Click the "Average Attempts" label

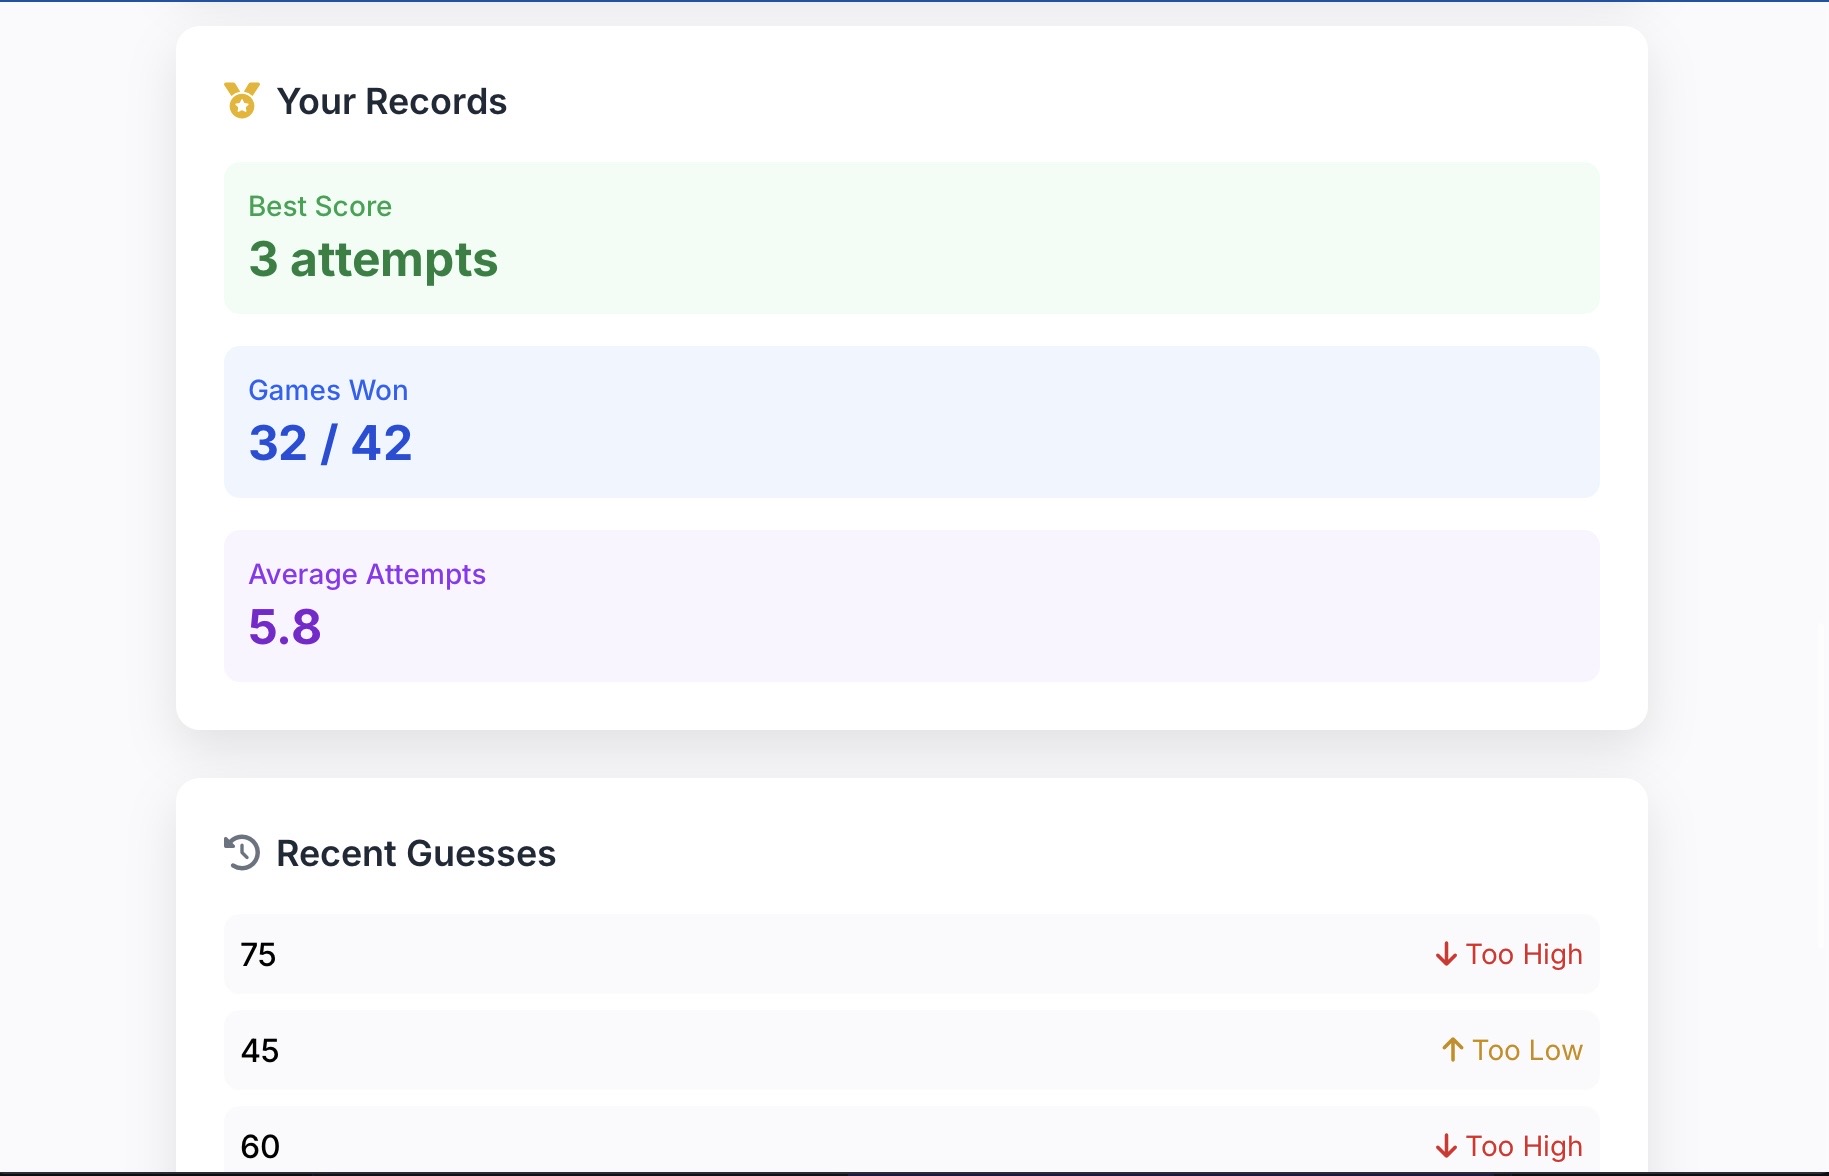pyautogui.click(x=367, y=574)
